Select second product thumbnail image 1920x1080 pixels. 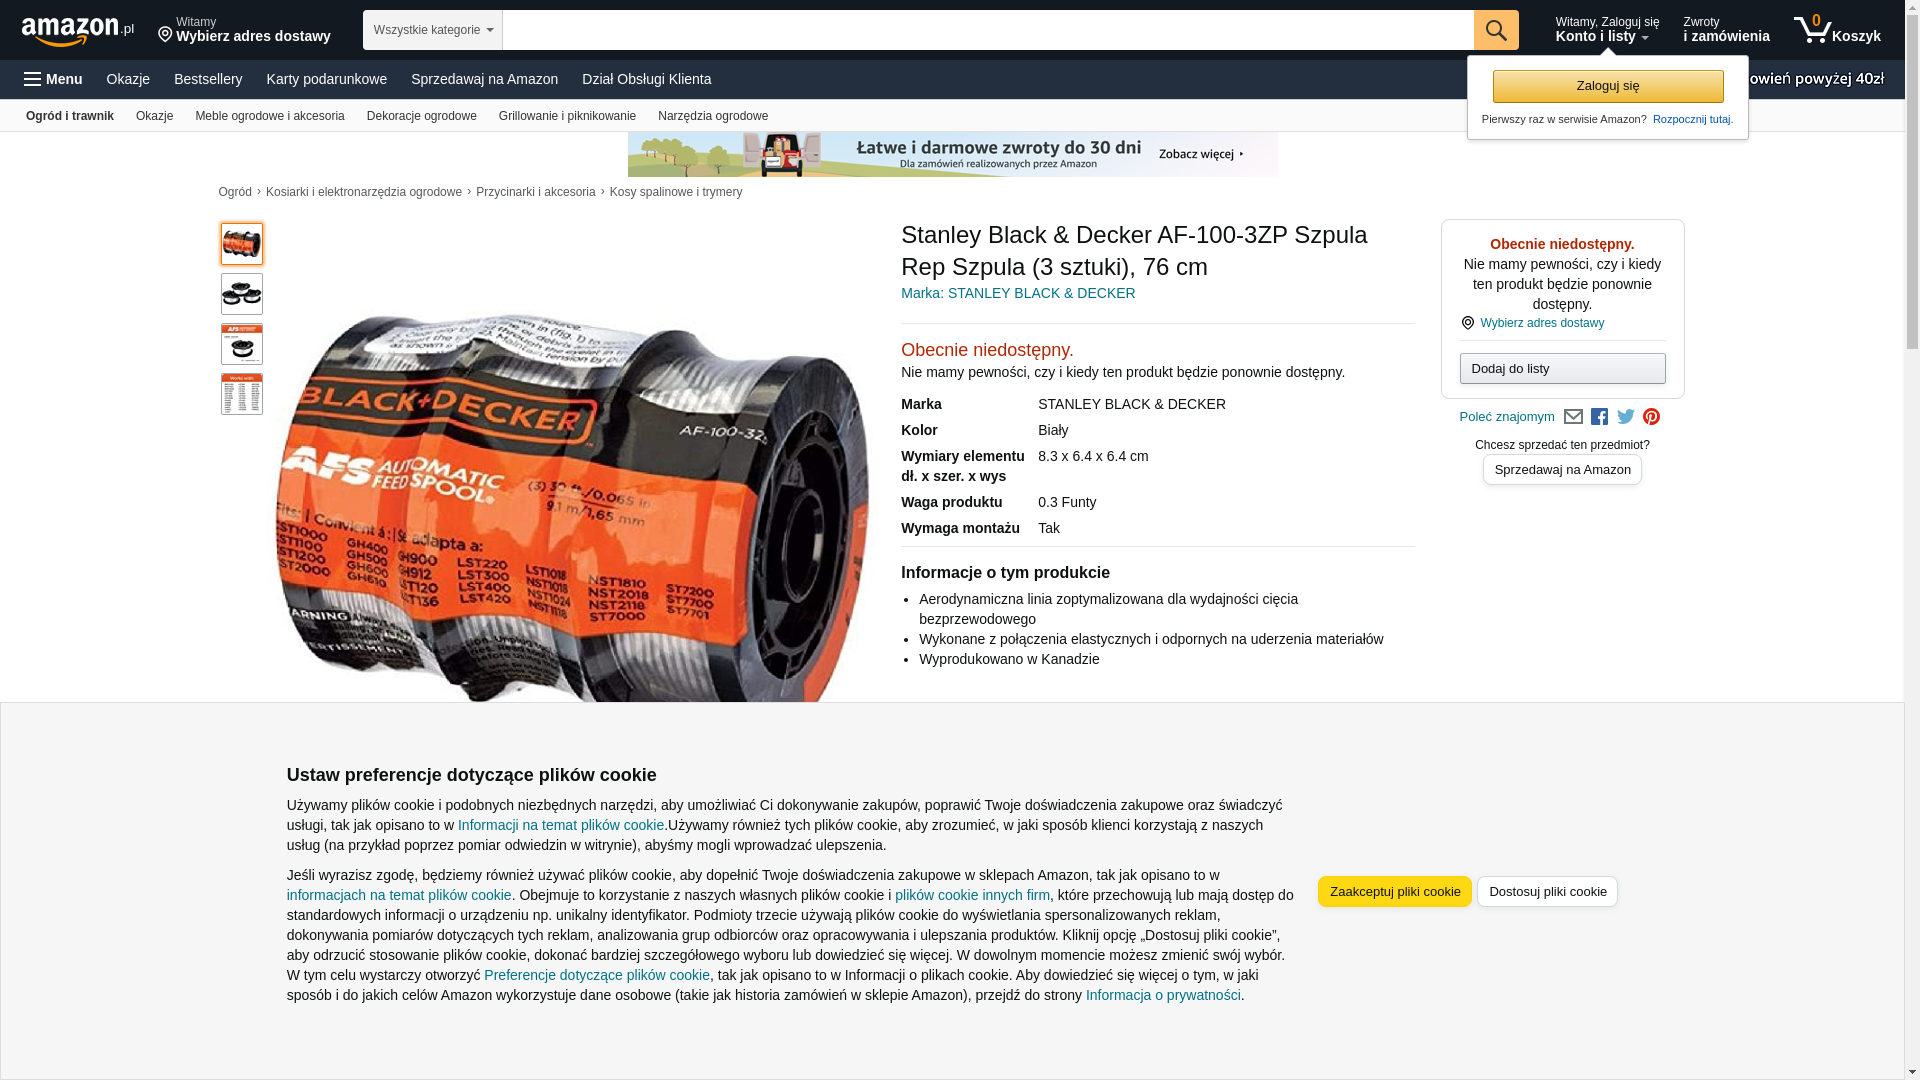point(242,294)
